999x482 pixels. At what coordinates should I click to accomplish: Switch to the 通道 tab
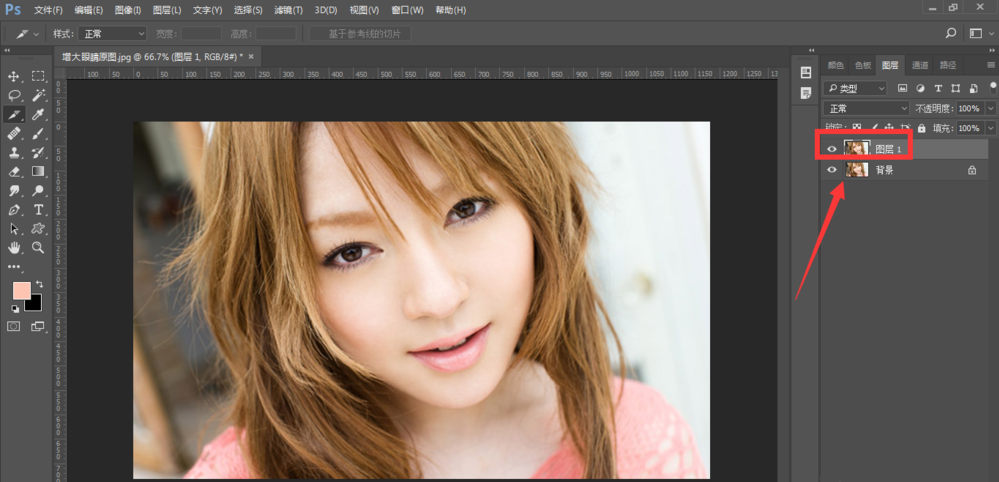(919, 65)
